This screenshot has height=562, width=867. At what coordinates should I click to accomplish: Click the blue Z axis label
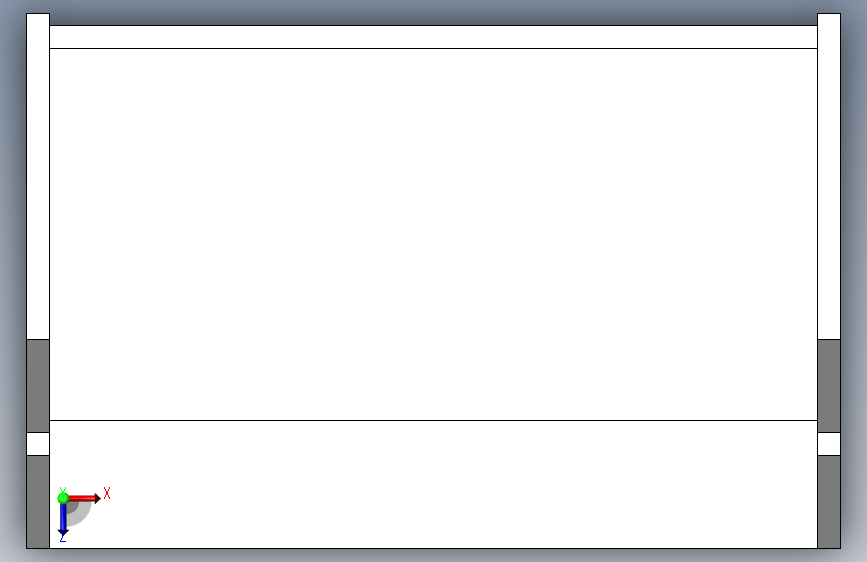pyautogui.click(x=63, y=538)
